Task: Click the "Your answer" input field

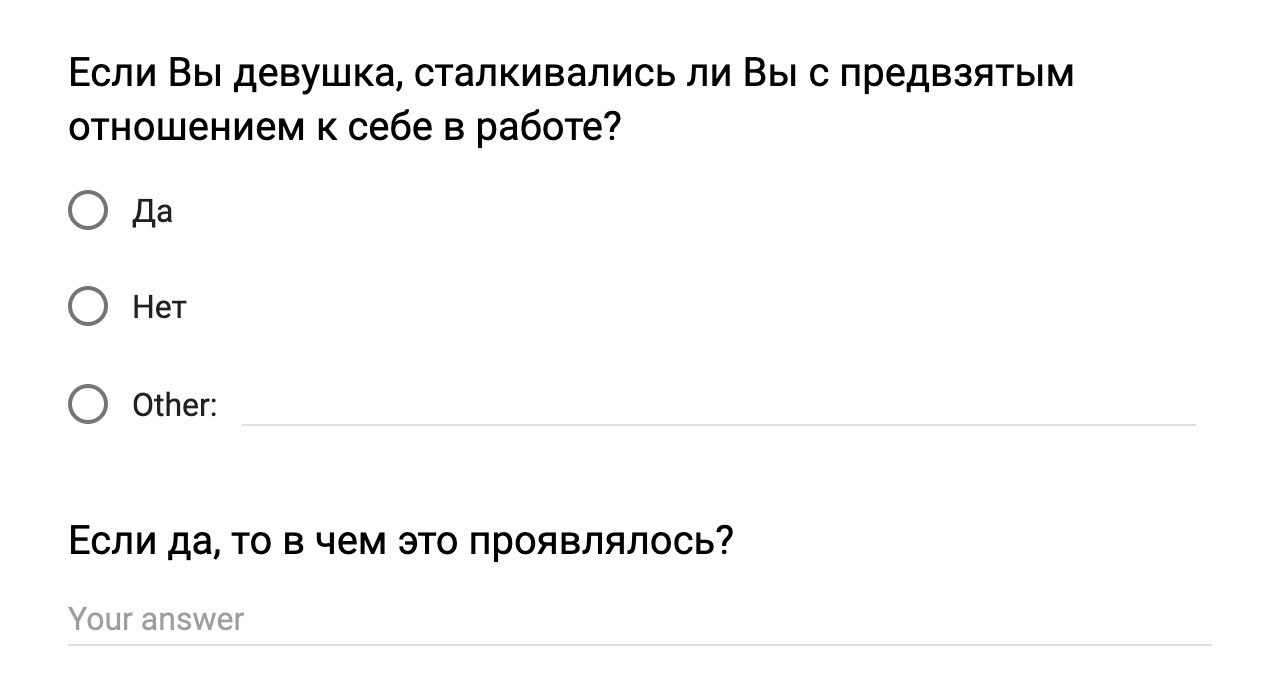Action: click(x=640, y=620)
